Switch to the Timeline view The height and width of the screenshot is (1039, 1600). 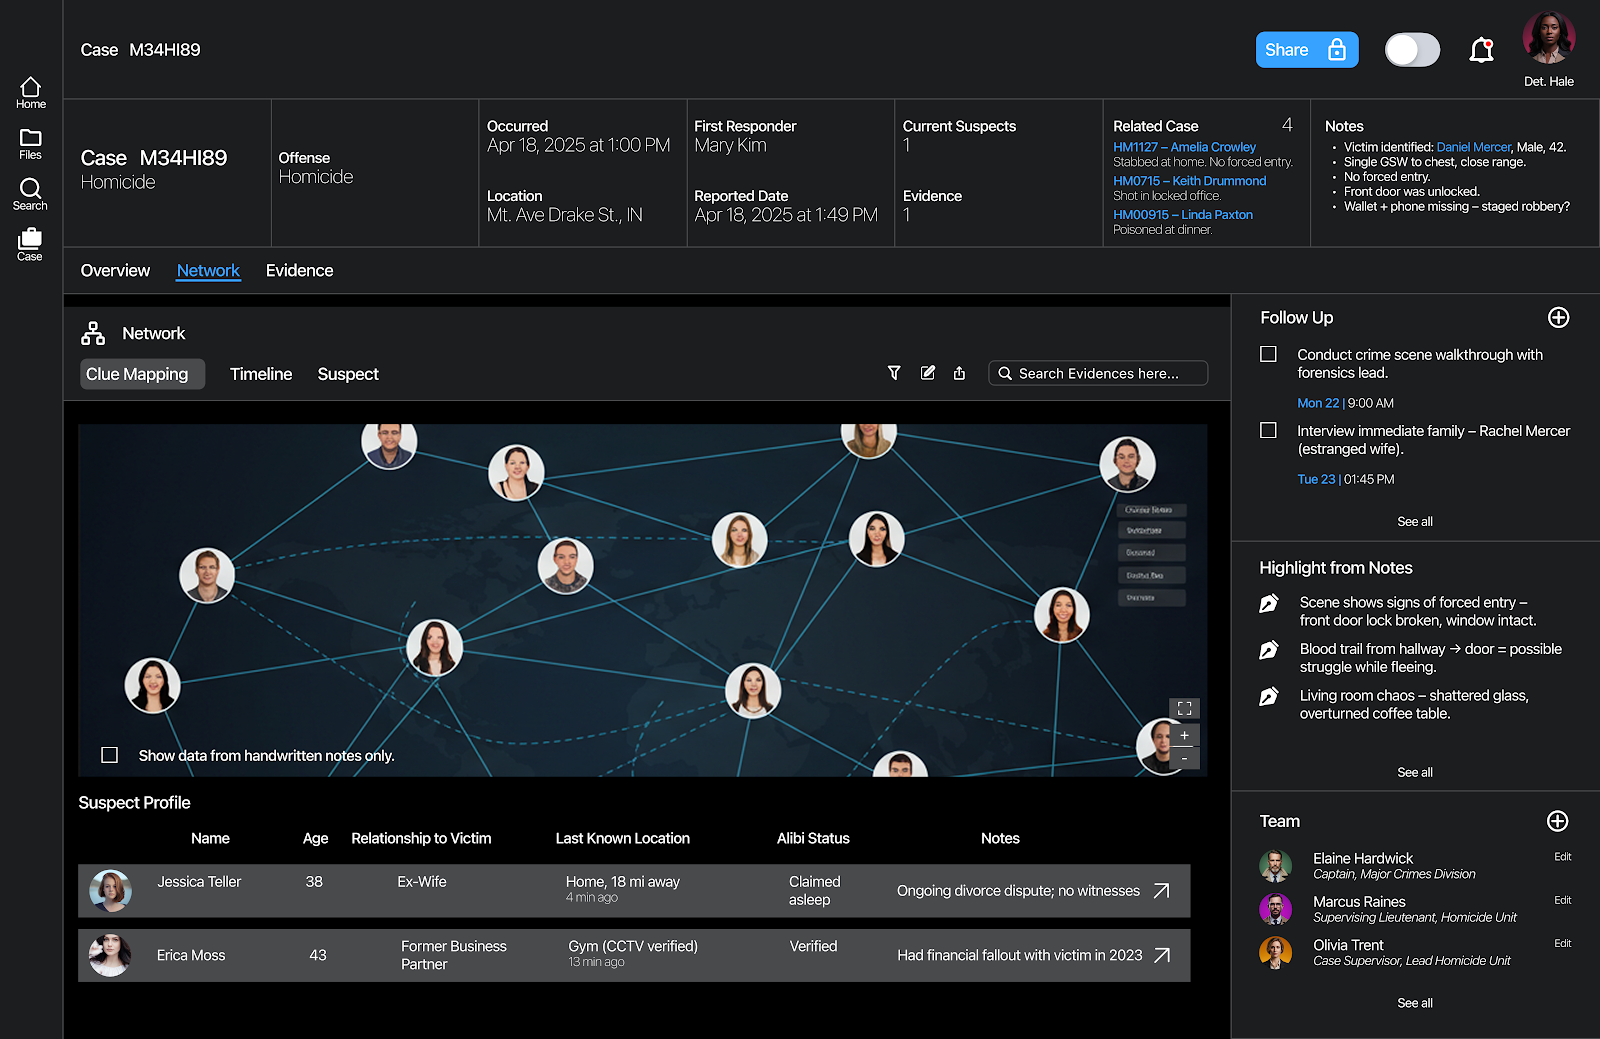coord(261,374)
